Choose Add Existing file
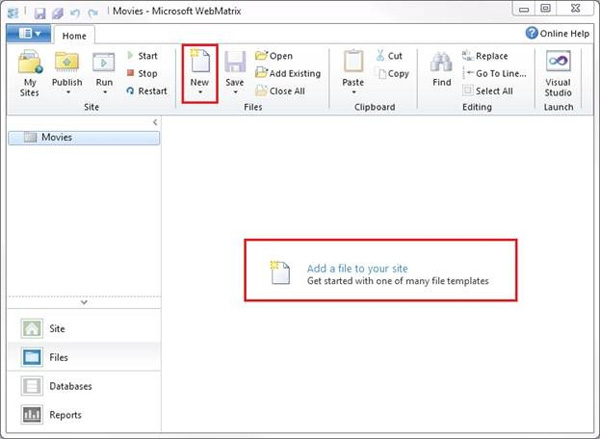 (x=288, y=73)
